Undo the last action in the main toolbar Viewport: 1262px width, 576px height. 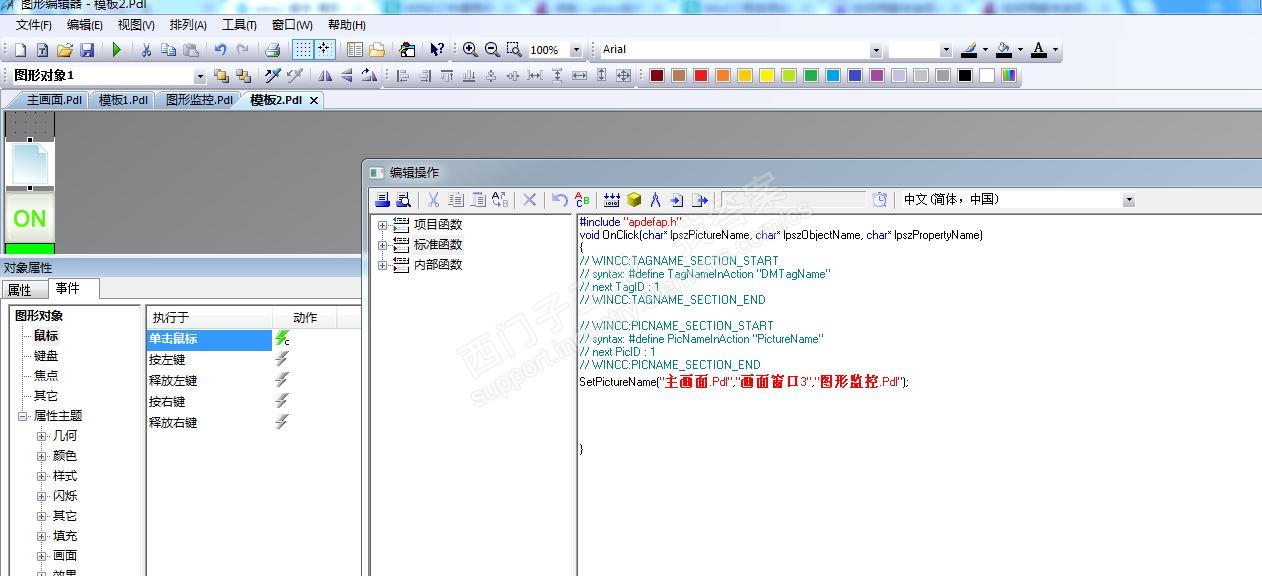click(x=220, y=50)
